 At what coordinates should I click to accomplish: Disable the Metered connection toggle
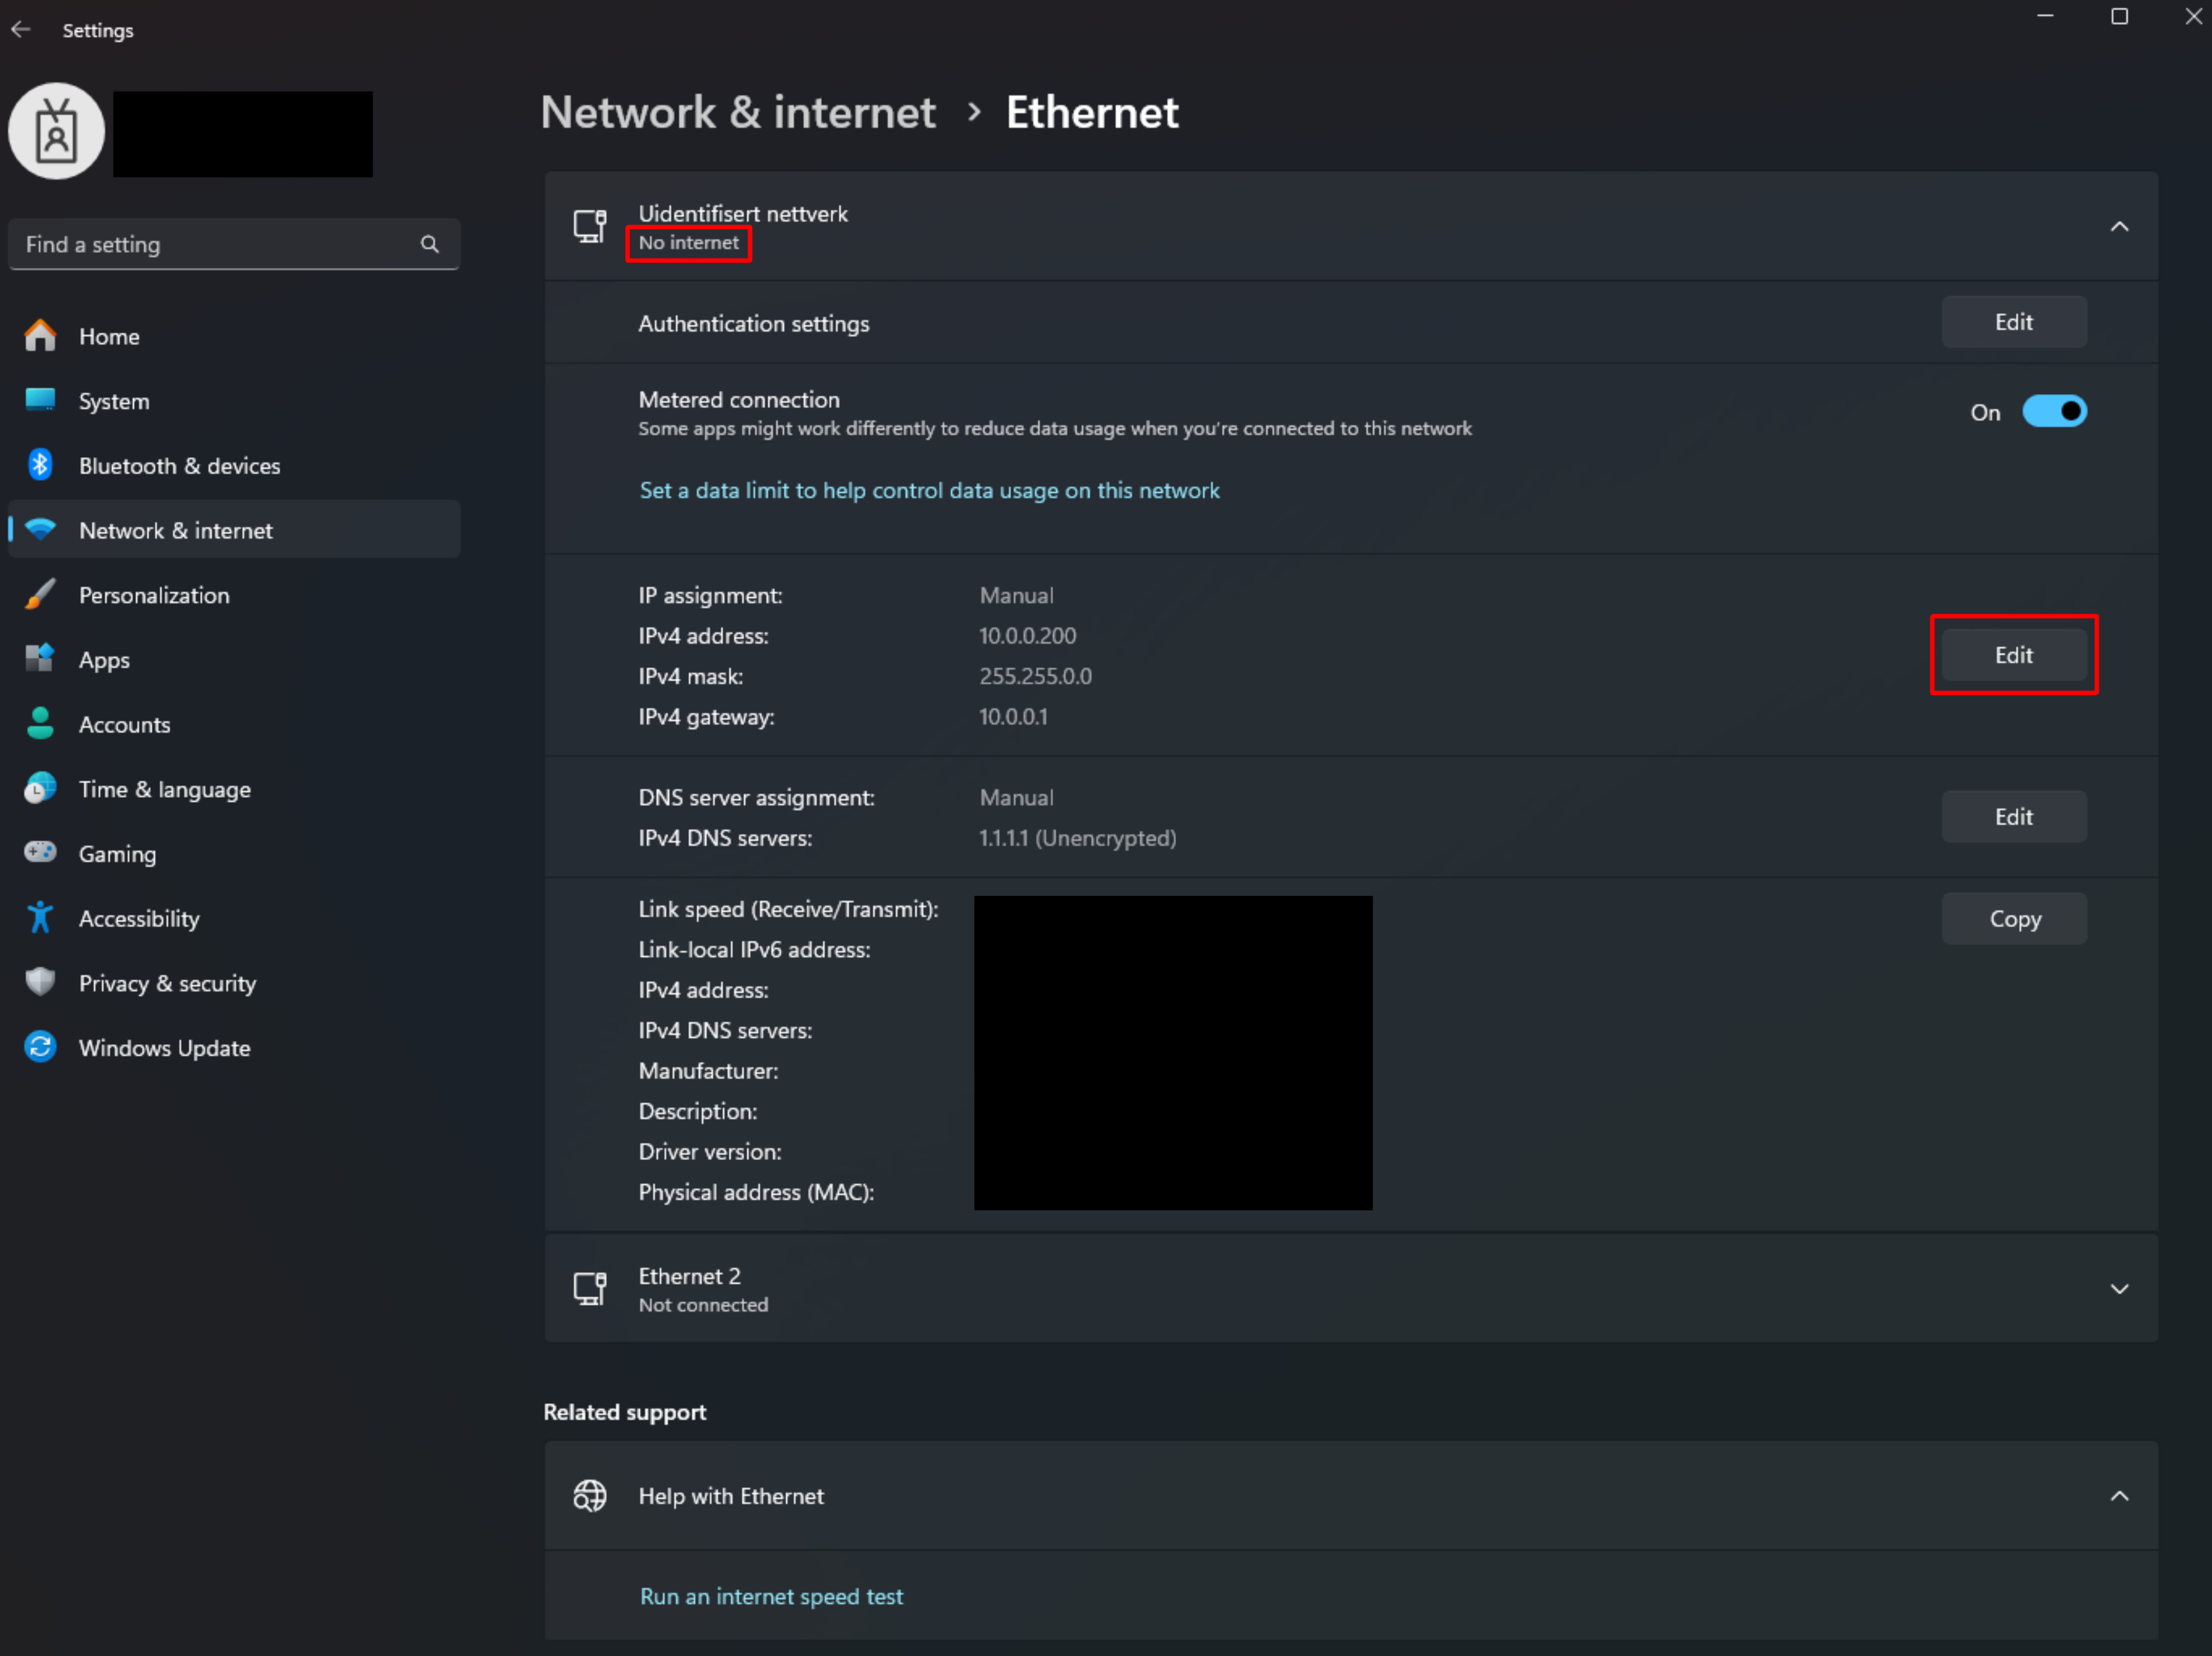click(2055, 411)
